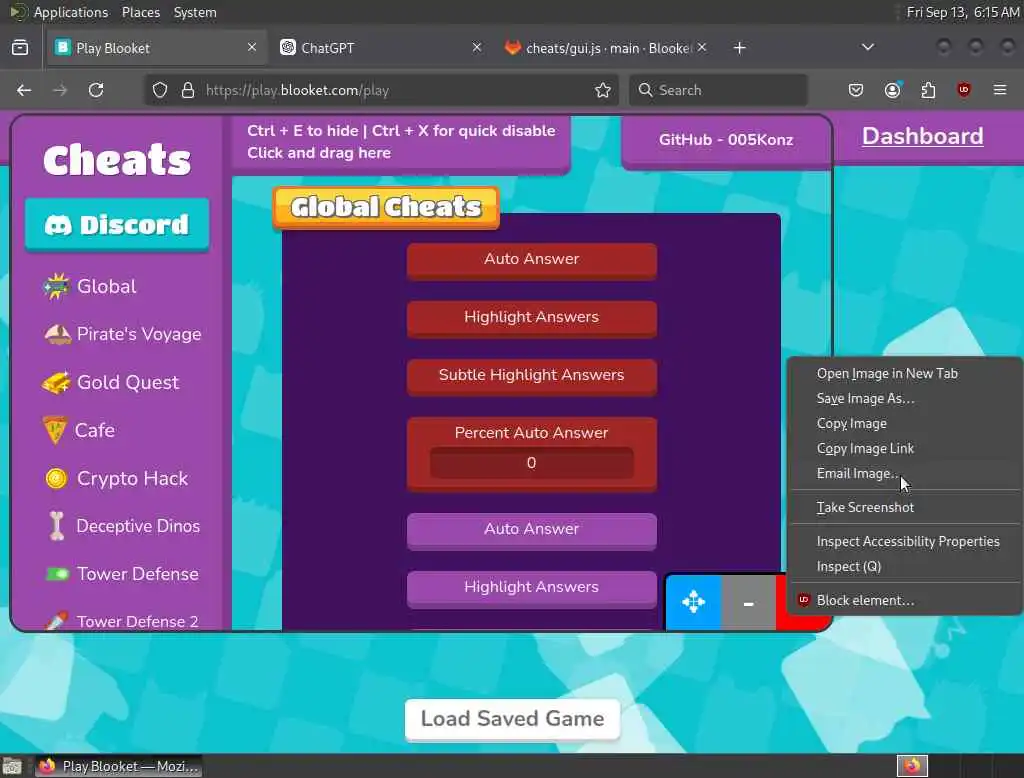Minimize the cheats GUI with minus button

click(x=748, y=602)
